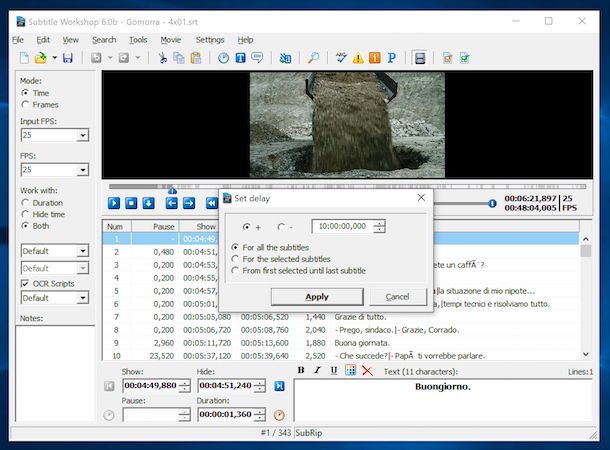The image size is (610, 450).
Task: Expand the arrow beside the open folder icon
Action: tap(54, 58)
